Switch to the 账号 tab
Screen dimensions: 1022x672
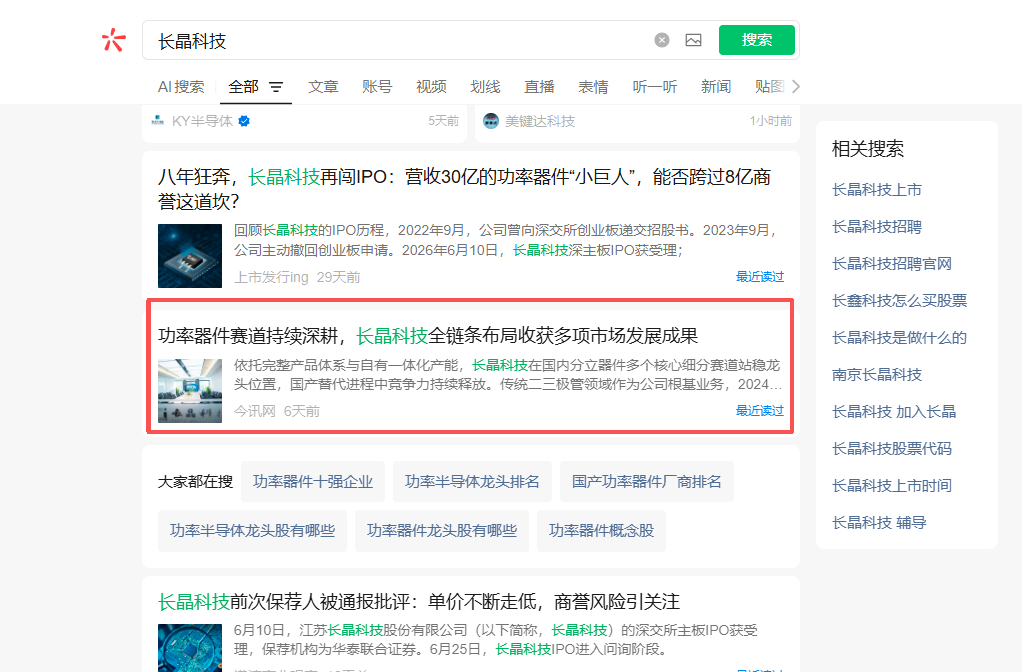[377, 87]
